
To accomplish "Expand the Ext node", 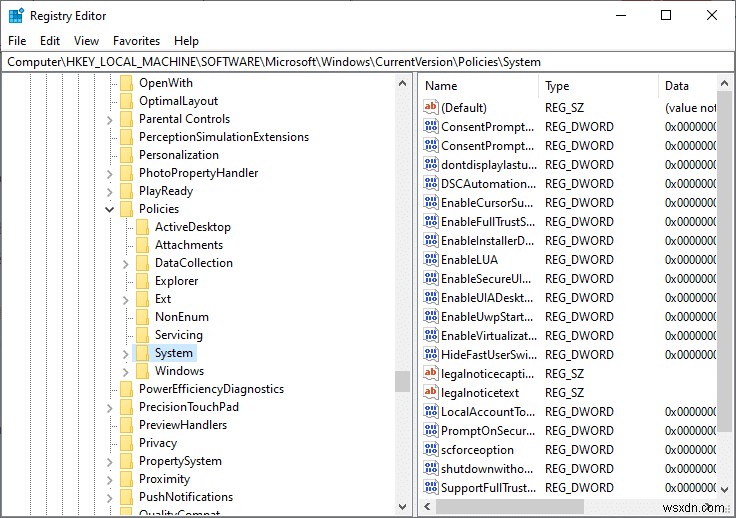I will coord(125,300).
